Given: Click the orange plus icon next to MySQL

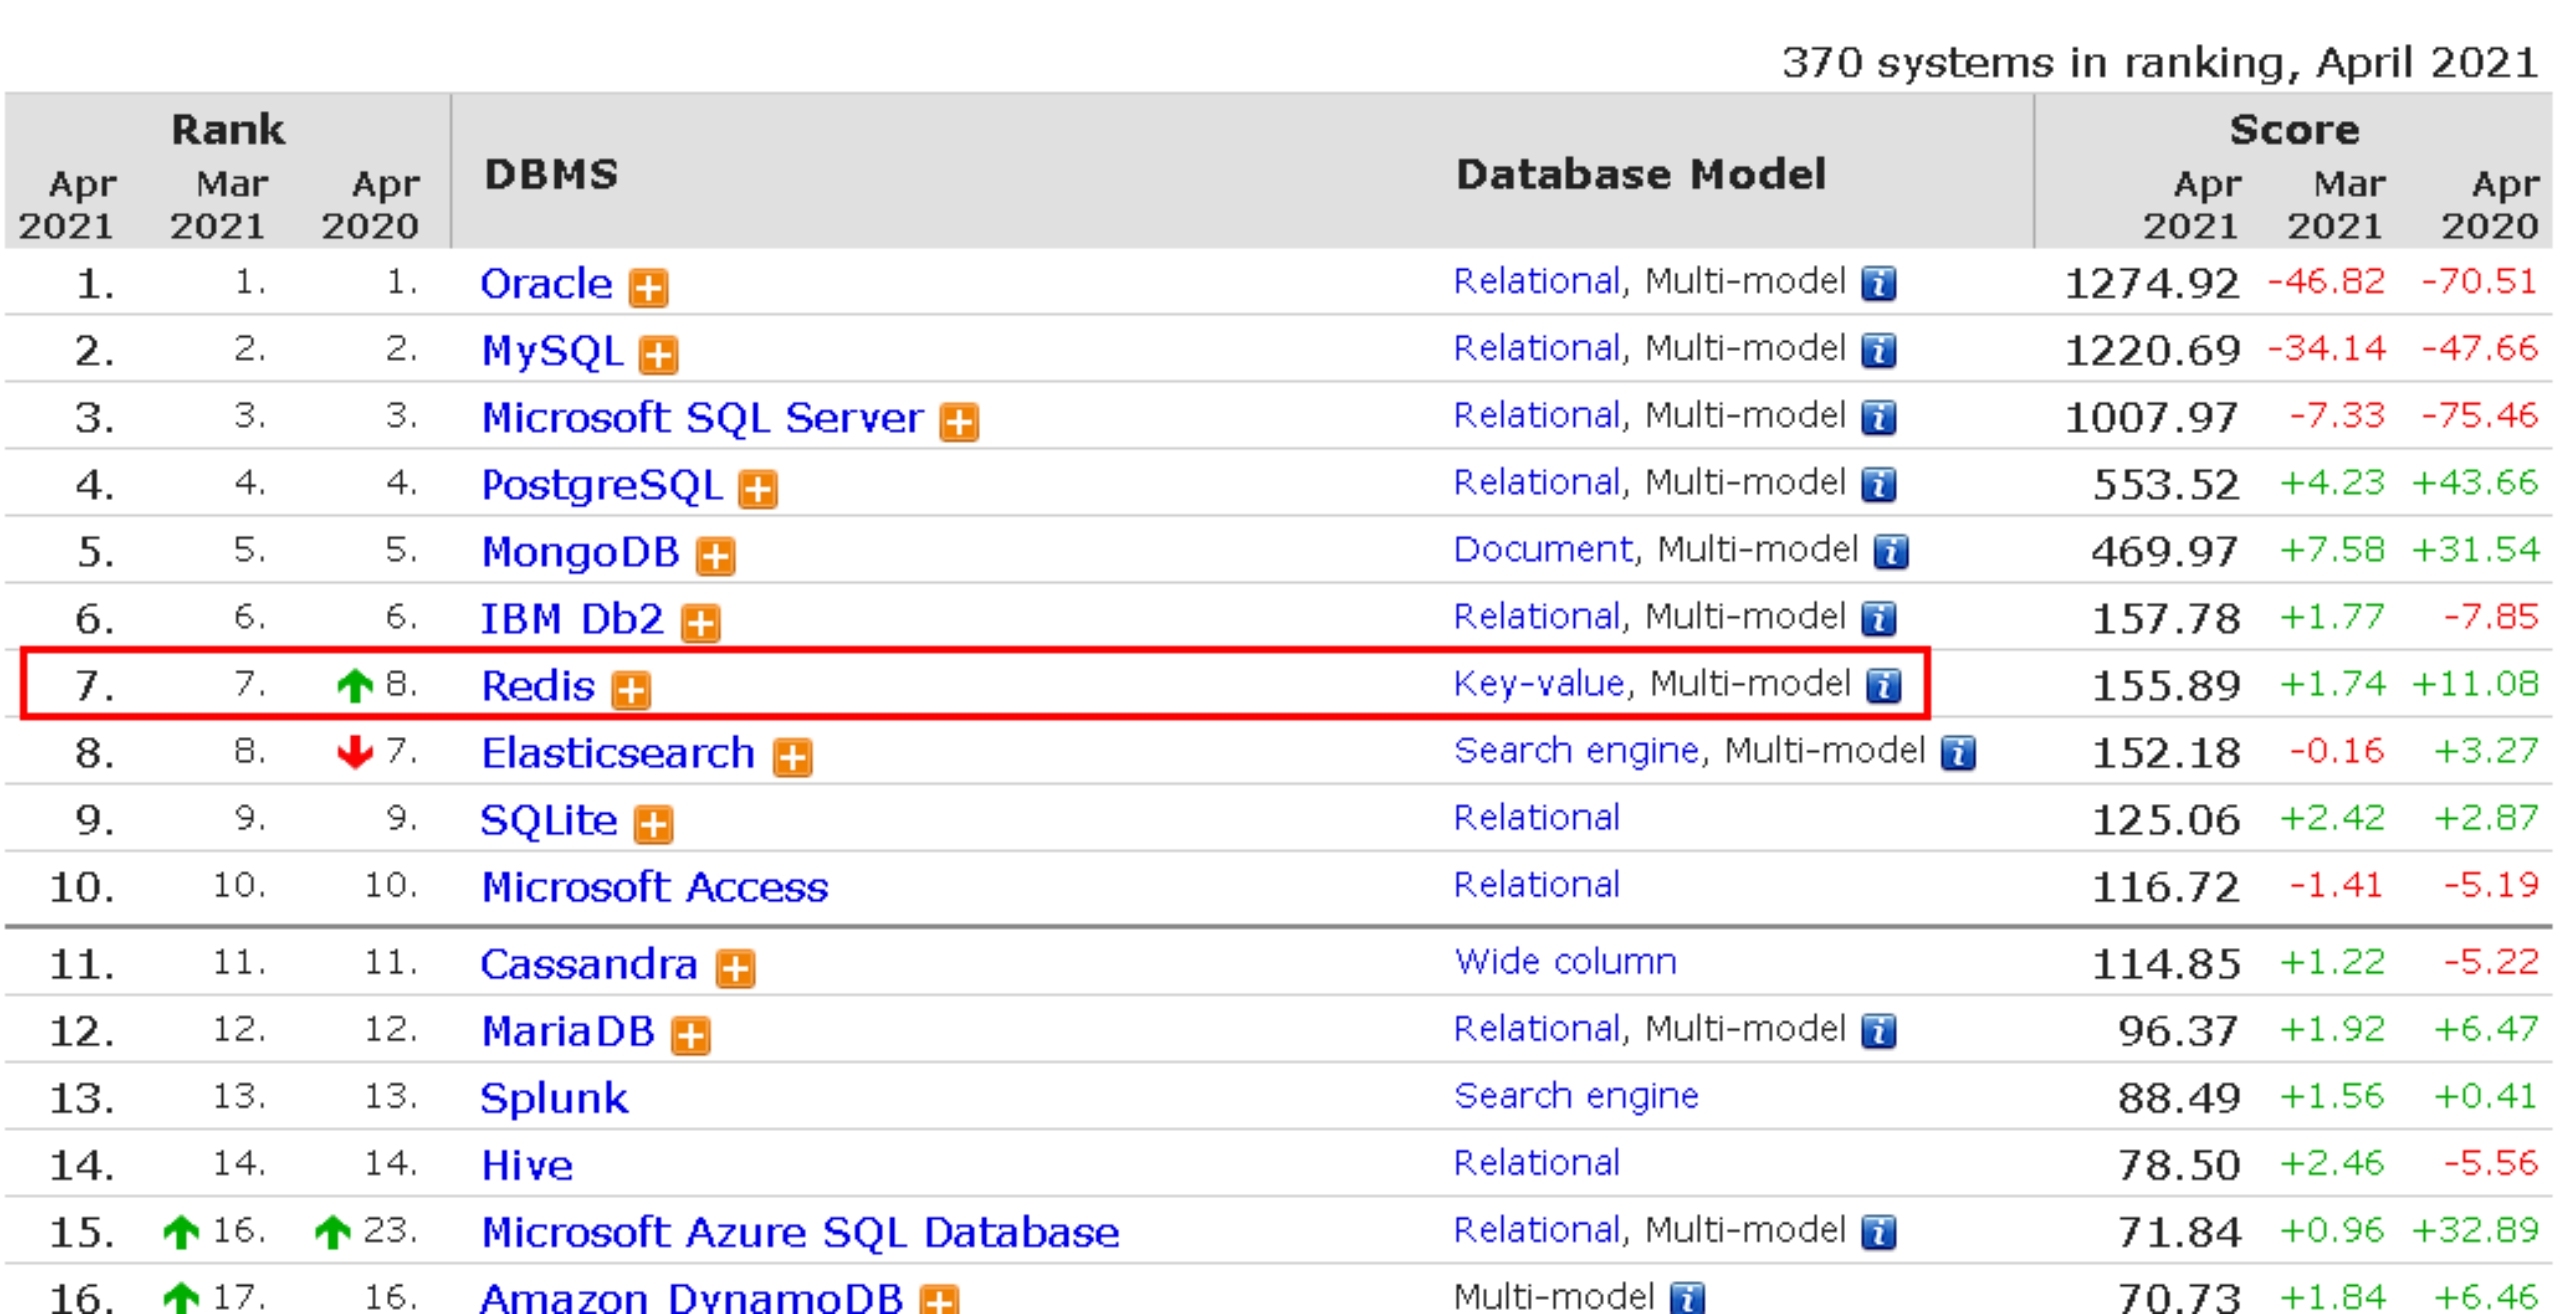Looking at the screenshot, I should click(x=658, y=355).
